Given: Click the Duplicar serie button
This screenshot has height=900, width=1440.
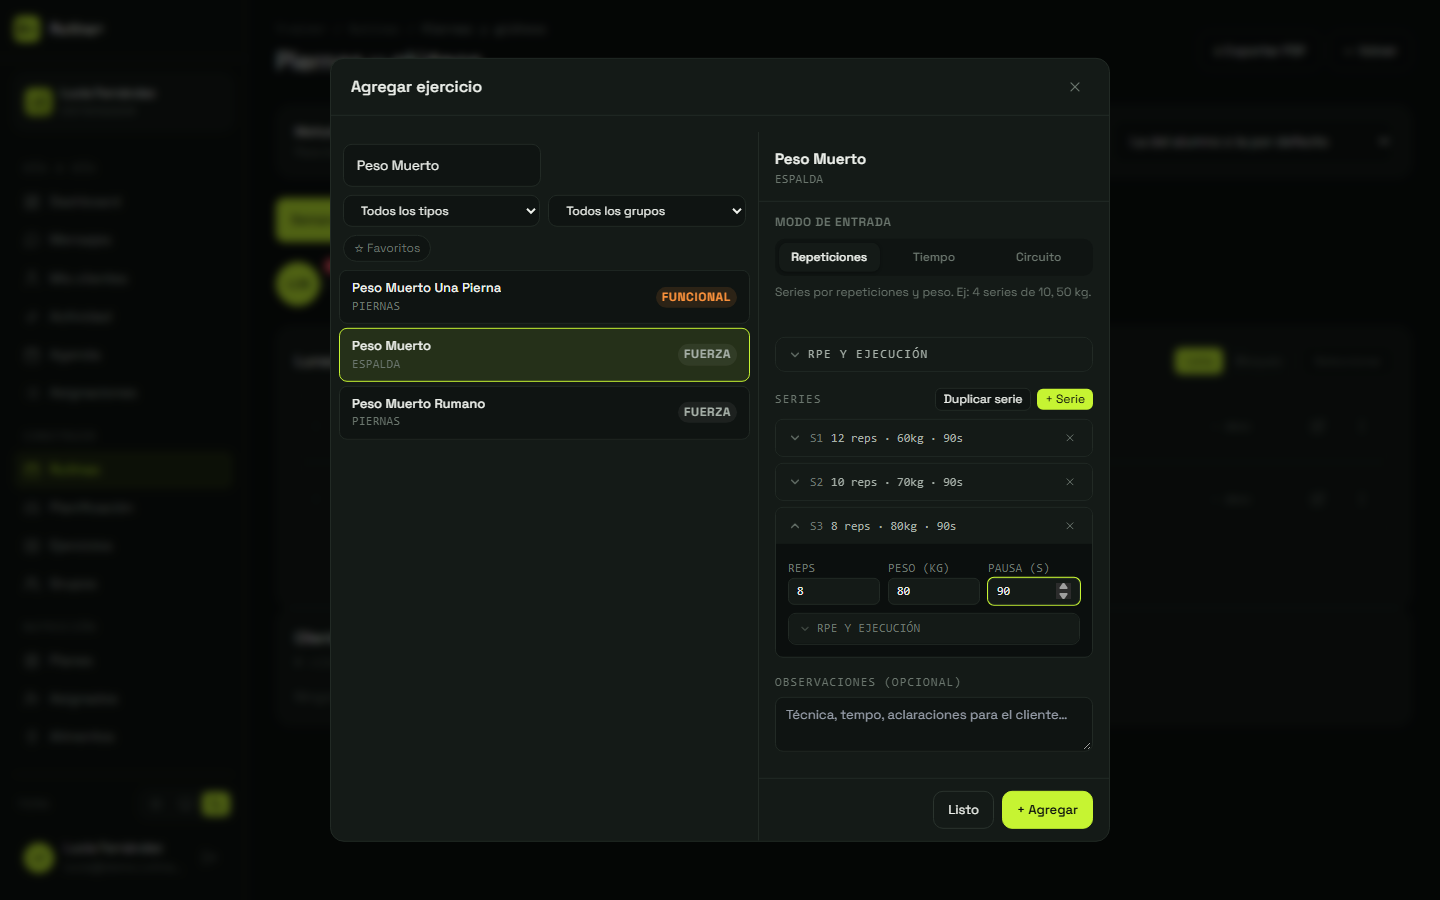Looking at the screenshot, I should 983,399.
